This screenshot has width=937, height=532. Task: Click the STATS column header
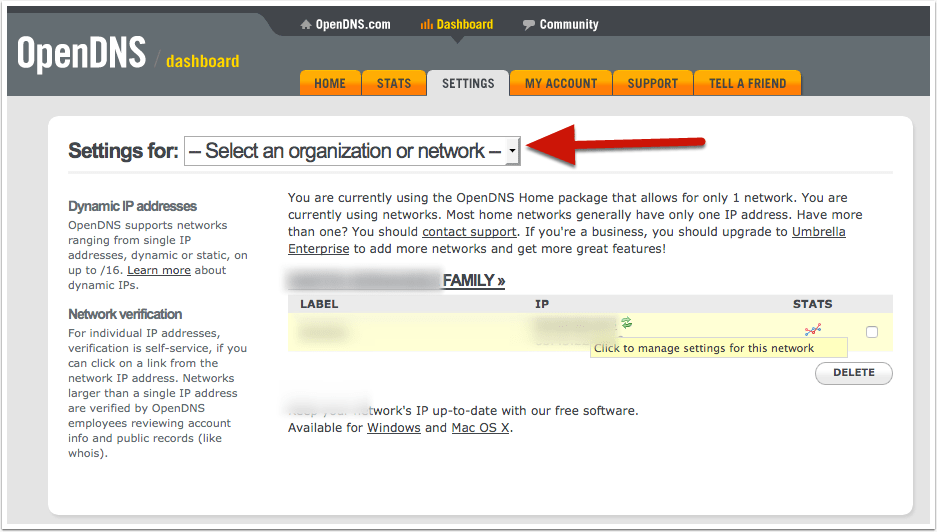[x=813, y=304]
